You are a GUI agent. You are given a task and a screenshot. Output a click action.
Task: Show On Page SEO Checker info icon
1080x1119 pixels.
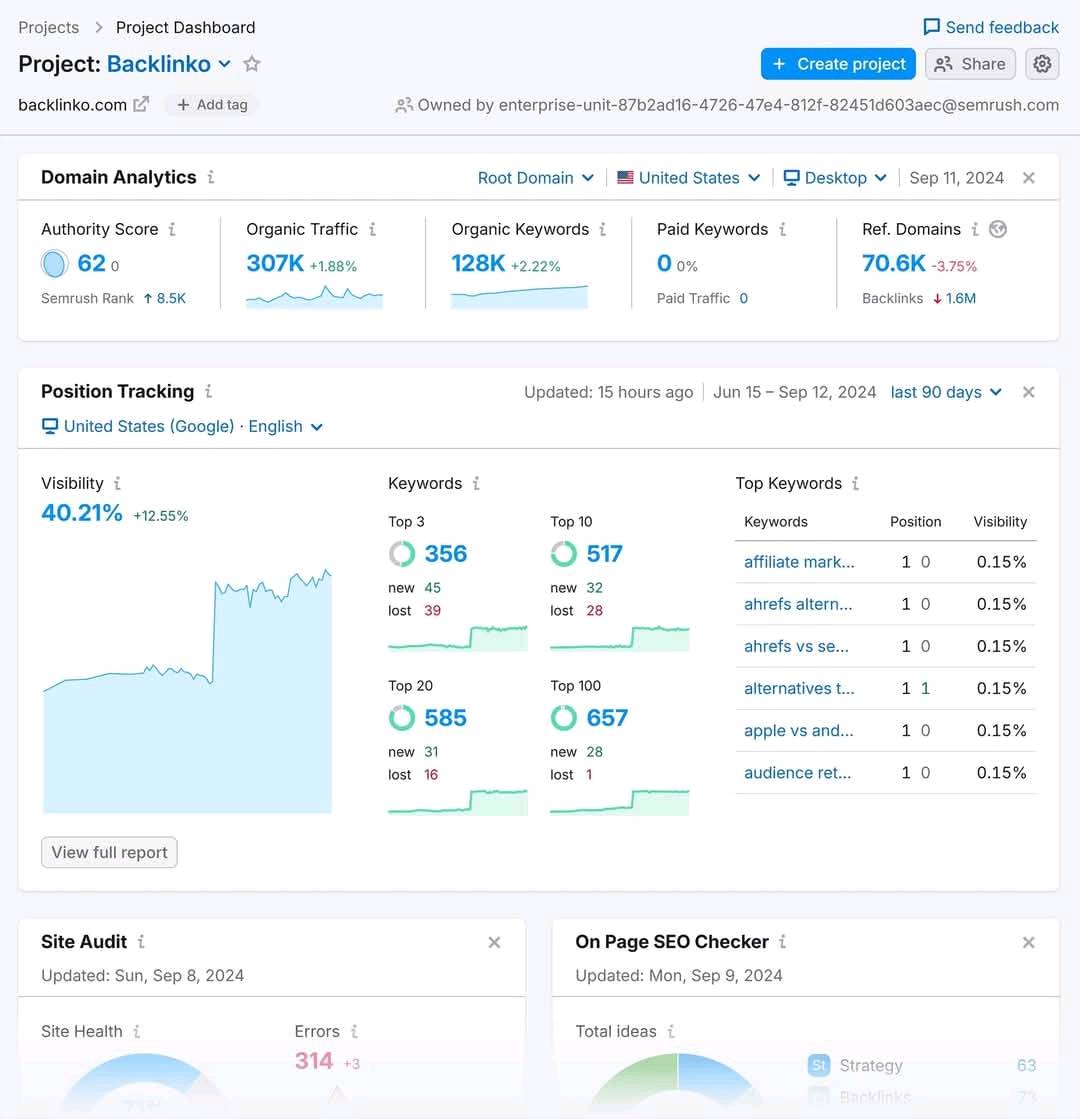(x=783, y=941)
